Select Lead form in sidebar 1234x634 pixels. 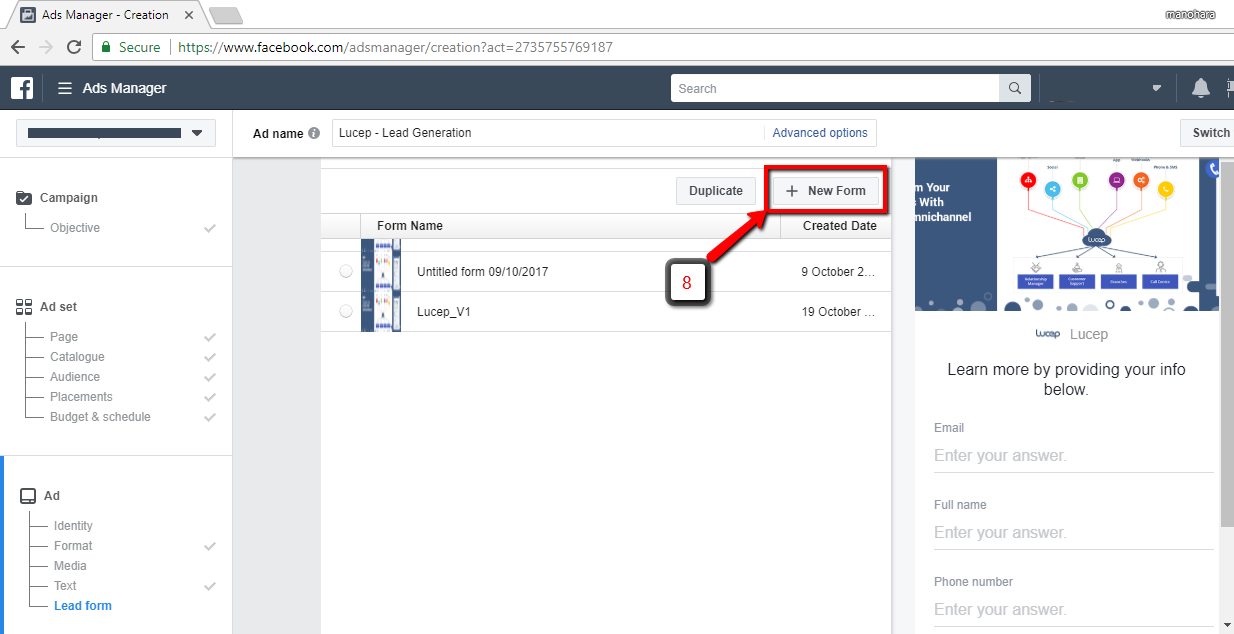coord(83,606)
